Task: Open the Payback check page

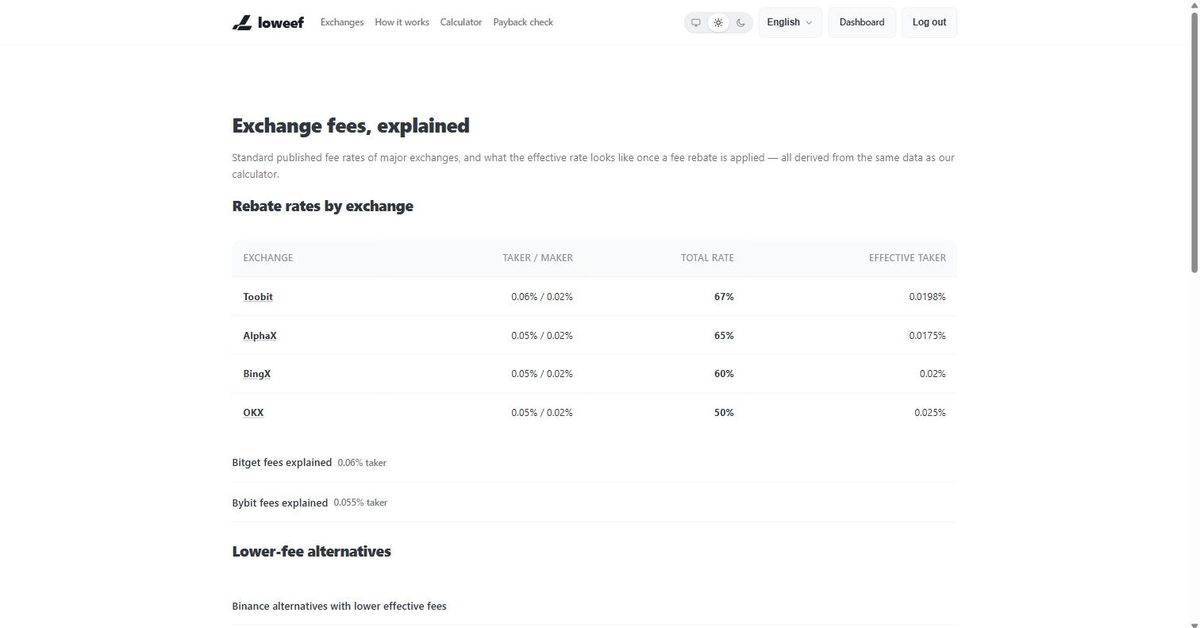Action: [x=523, y=22]
